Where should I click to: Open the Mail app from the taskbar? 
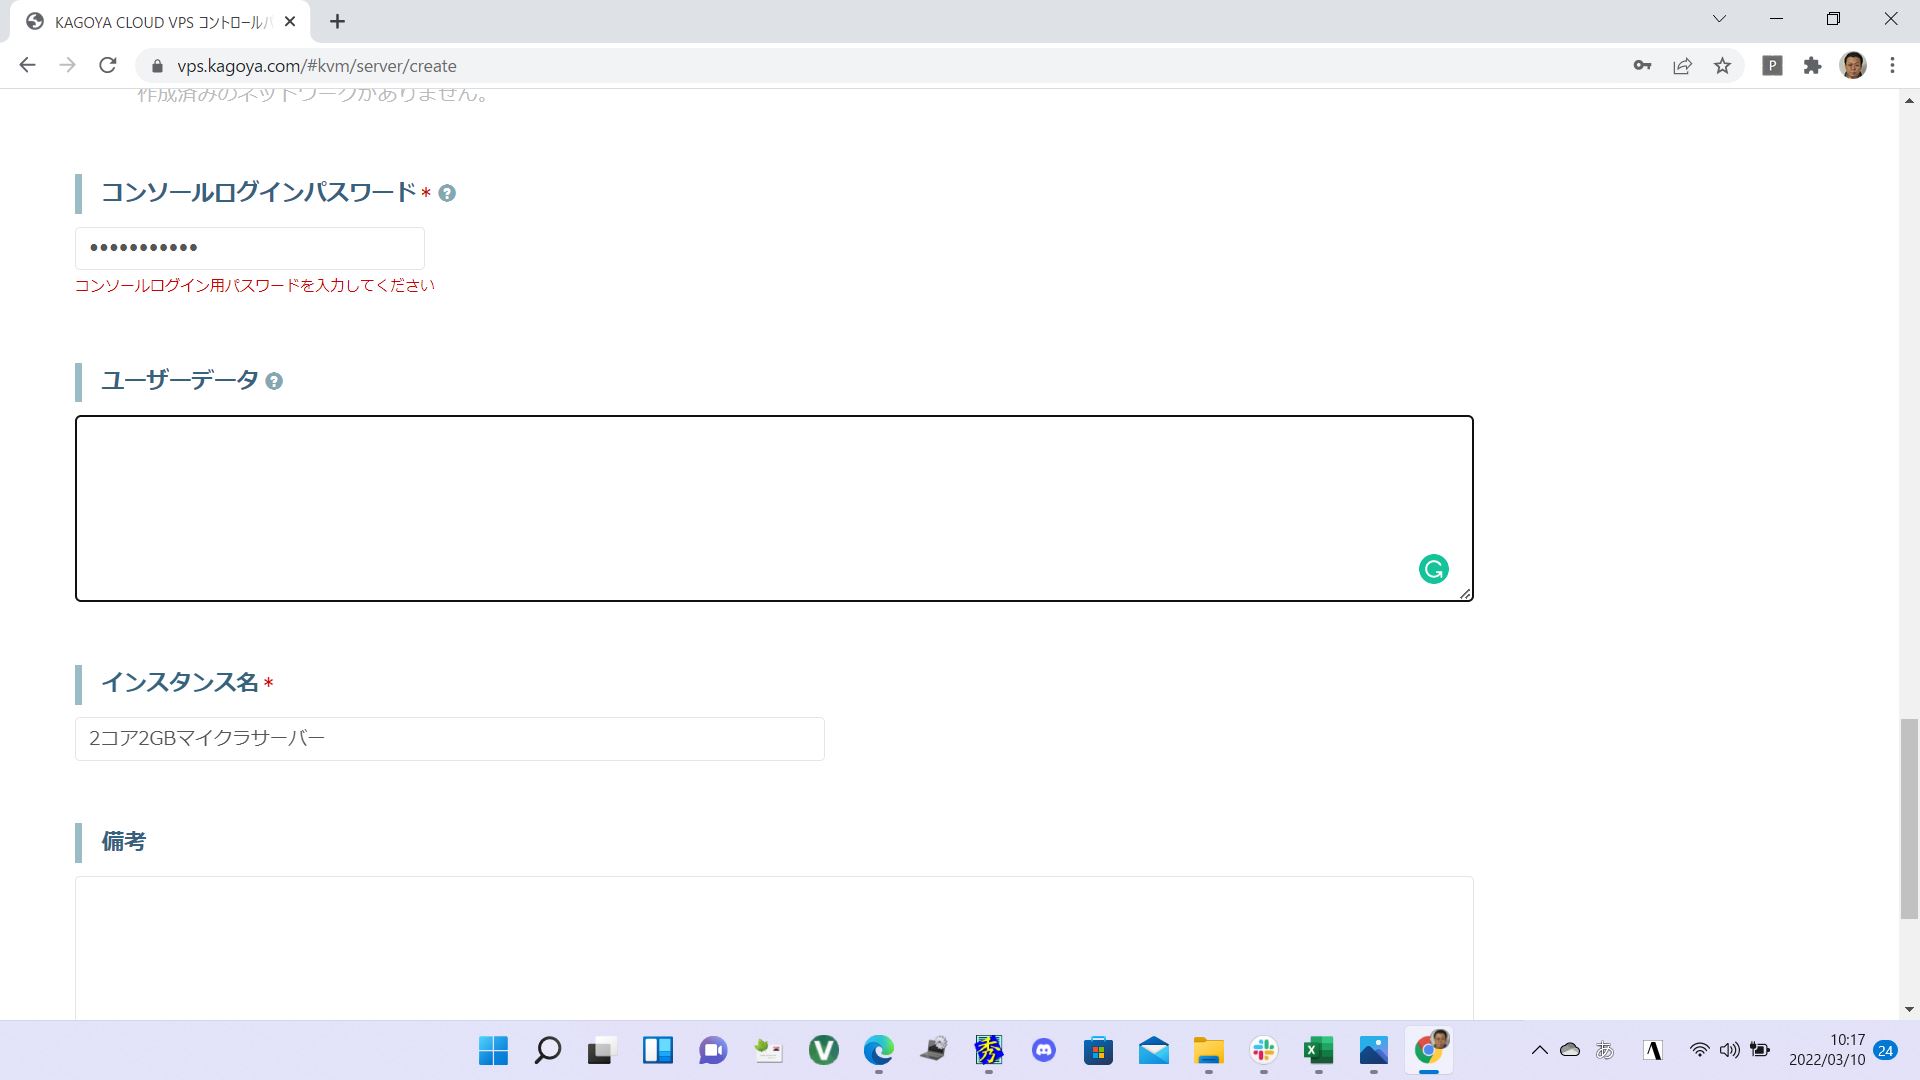pos(1152,1051)
